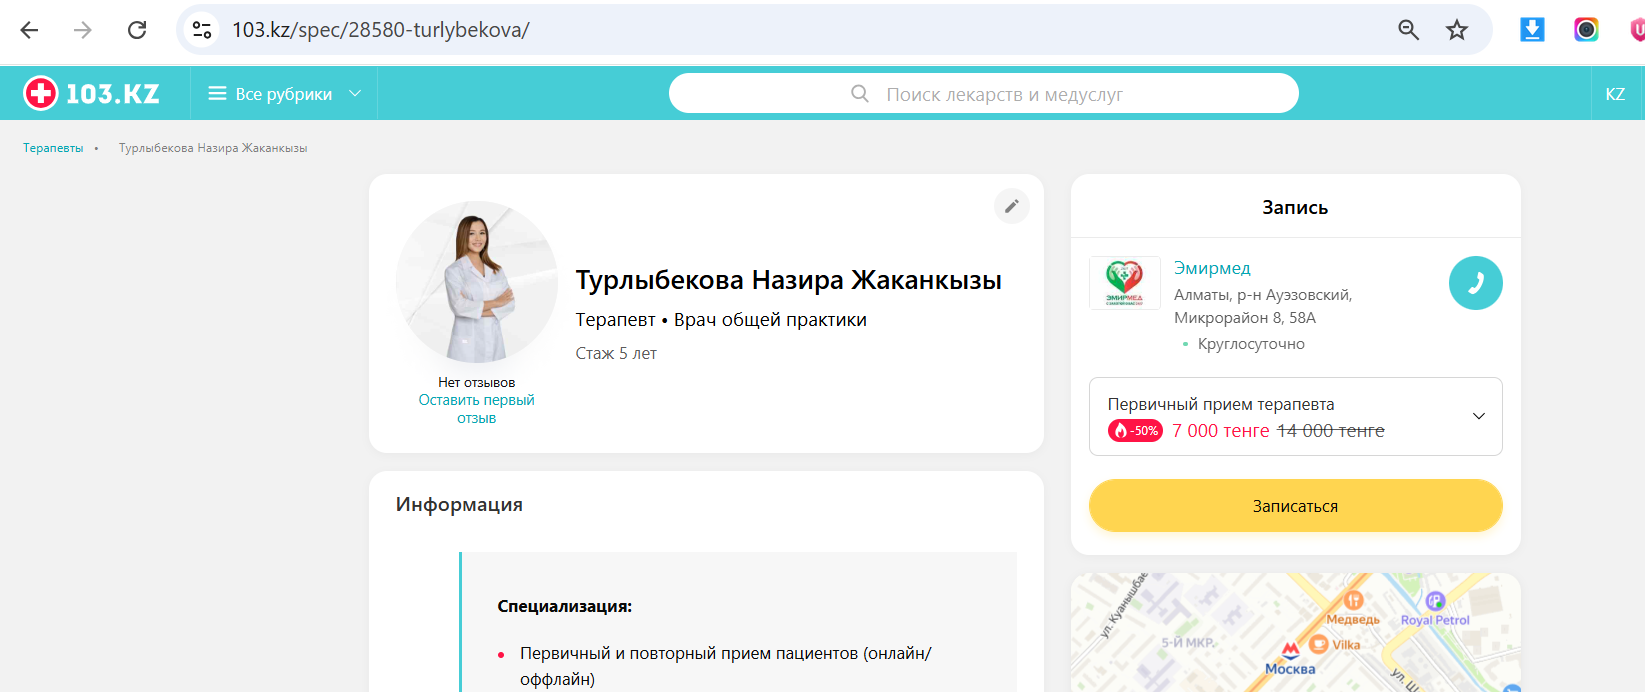Click the breadcrumb Турлыбекова Назира Жаканкызы text
1645x692 pixels.
(x=213, y=148)
